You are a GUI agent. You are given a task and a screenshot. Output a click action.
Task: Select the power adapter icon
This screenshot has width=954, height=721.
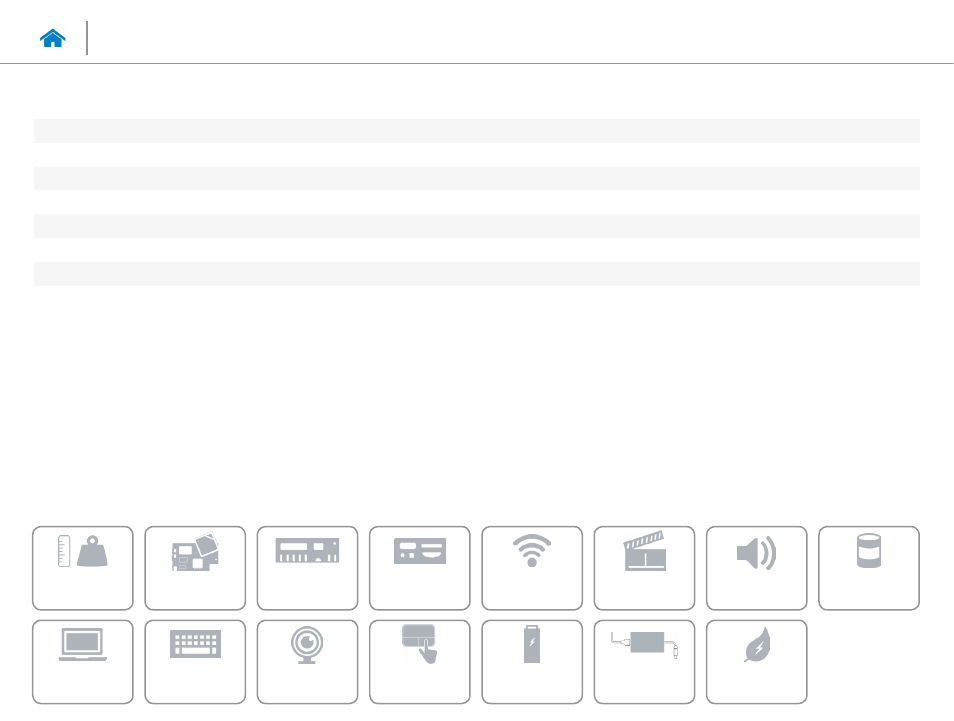pyautogui.click(x=643, y=661)
